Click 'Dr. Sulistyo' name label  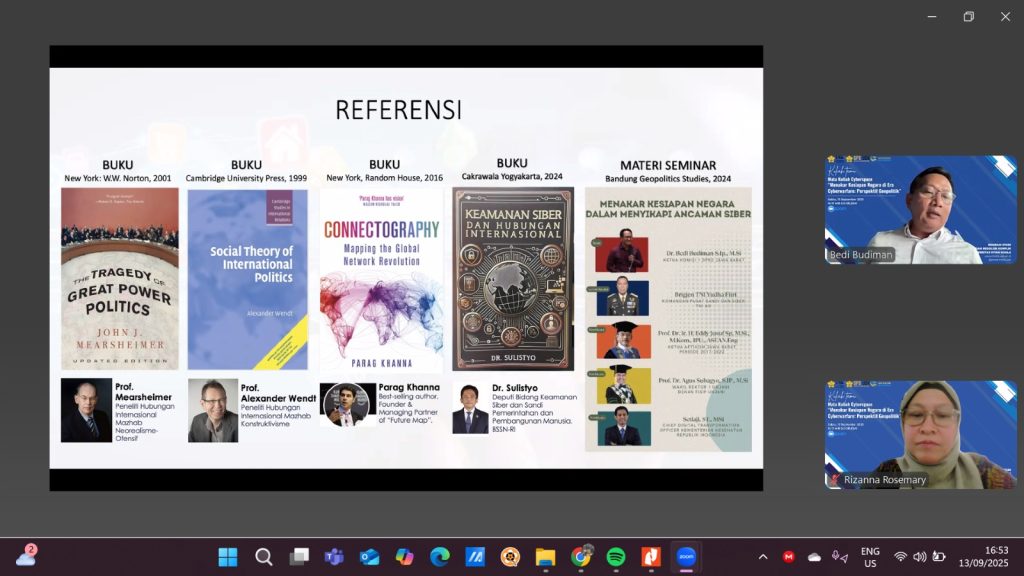[515, 388]
